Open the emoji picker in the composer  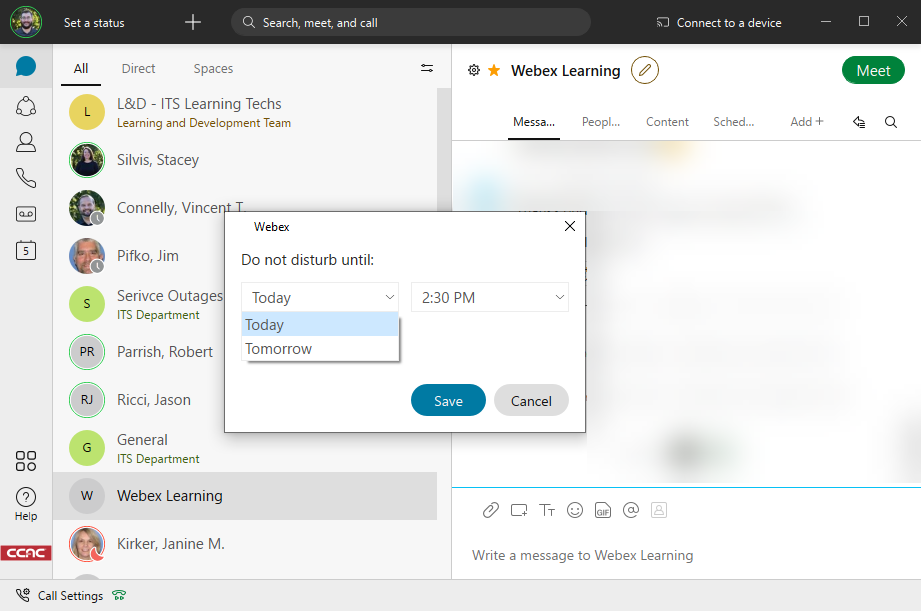tap(574, 510)
